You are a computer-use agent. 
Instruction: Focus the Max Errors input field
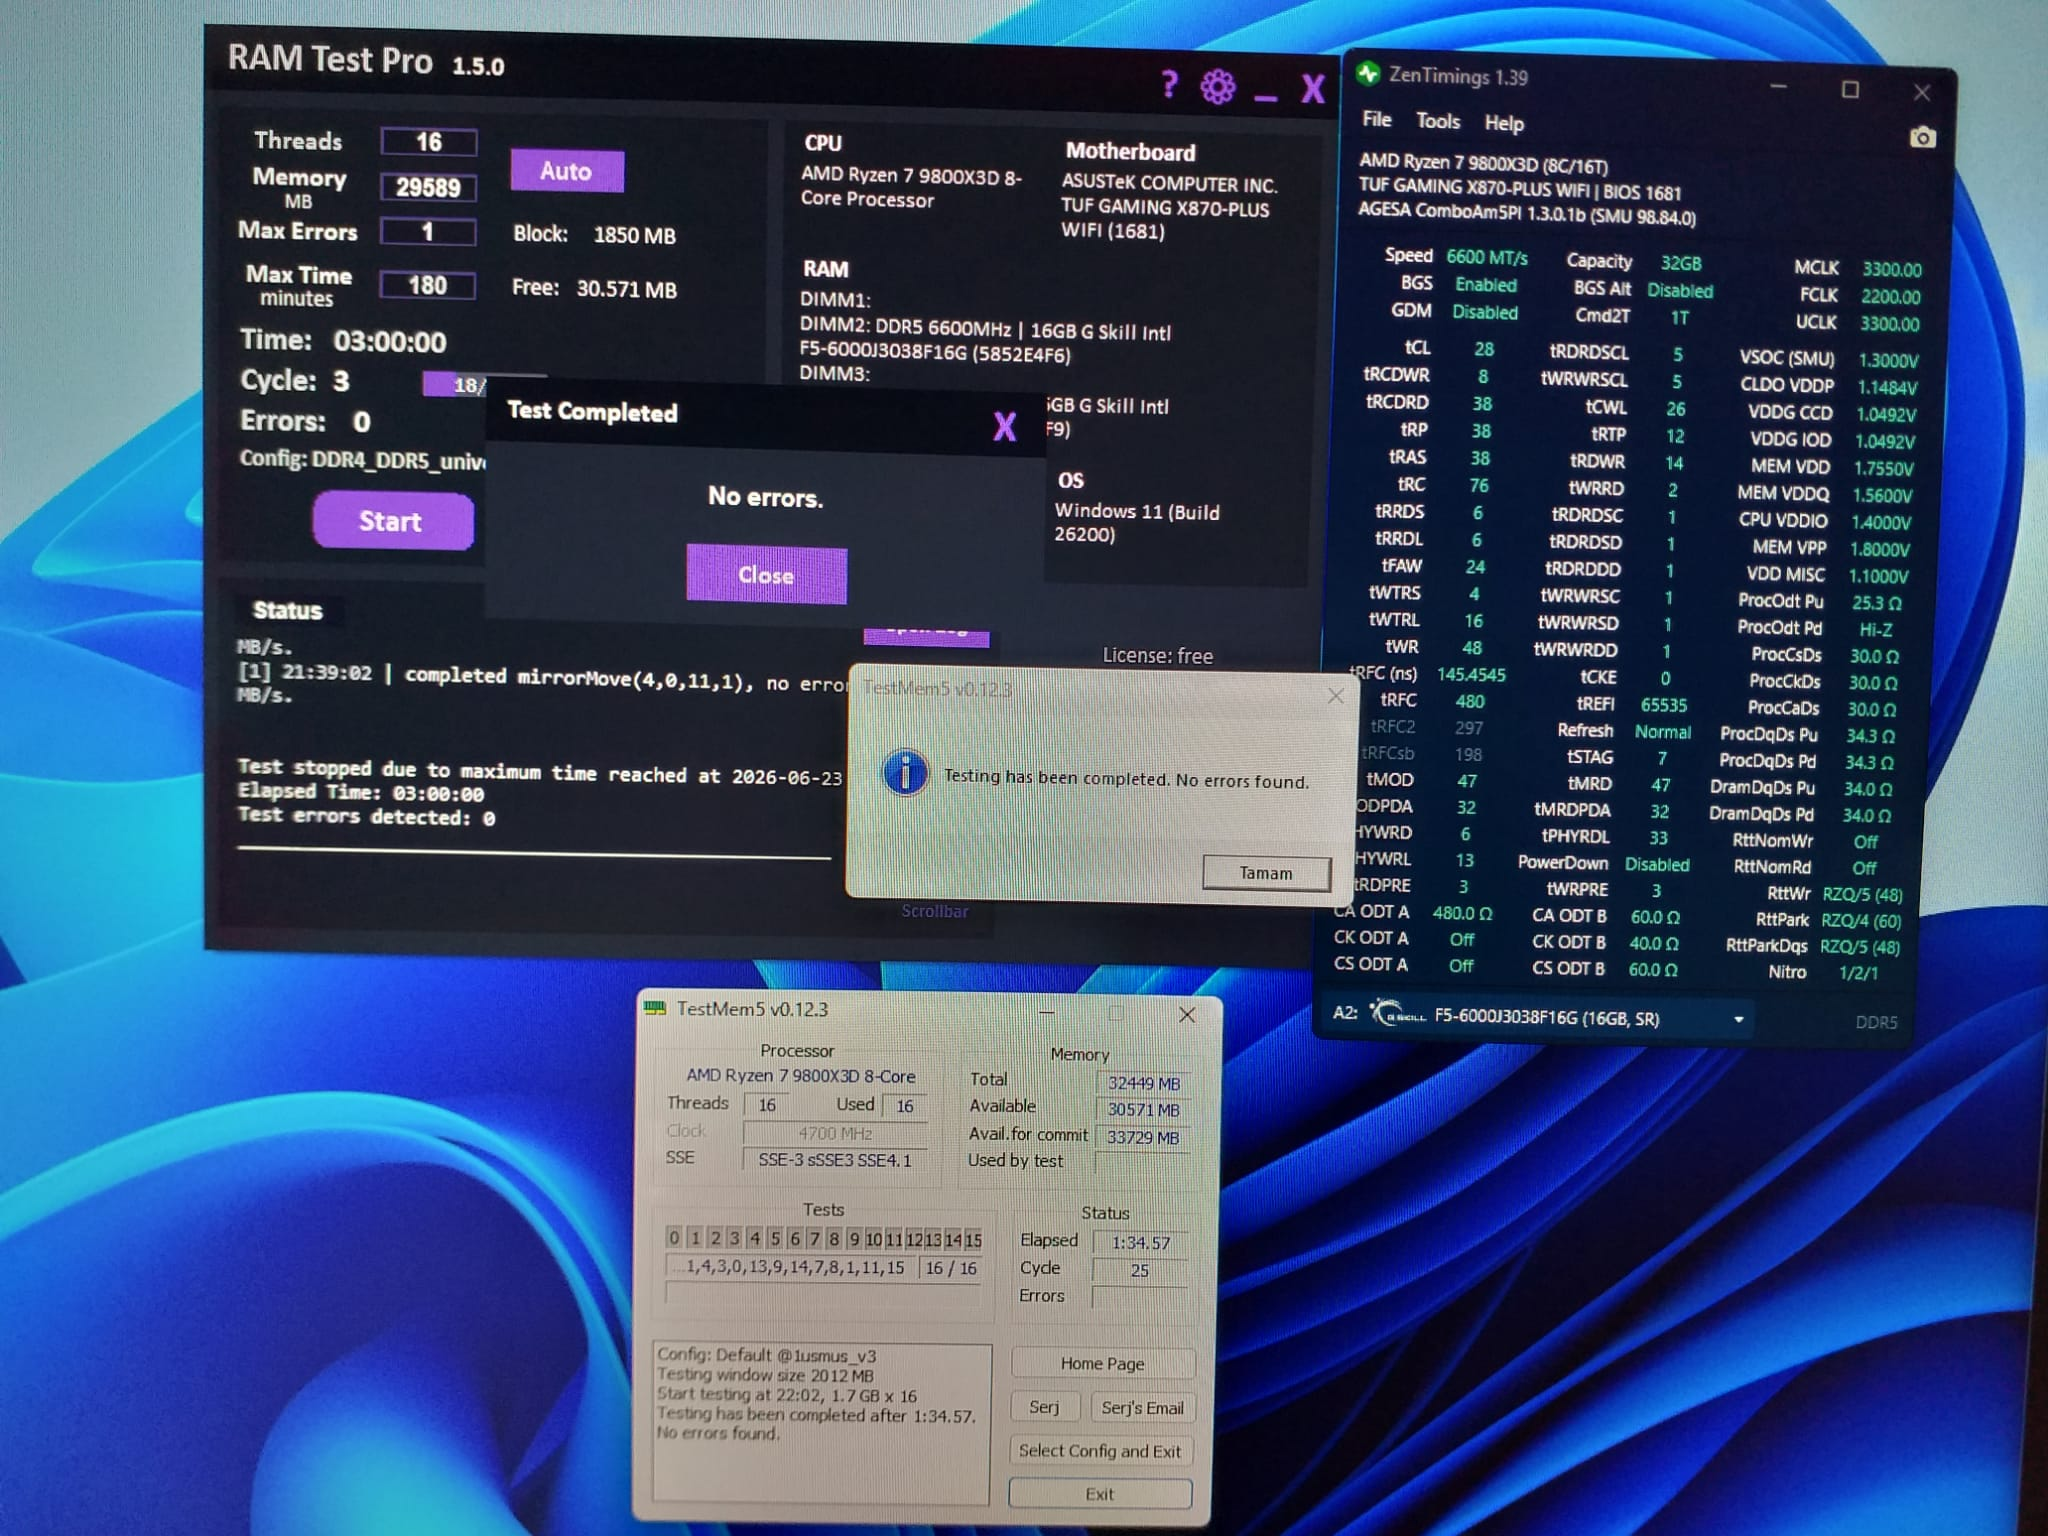coord(428,232)
